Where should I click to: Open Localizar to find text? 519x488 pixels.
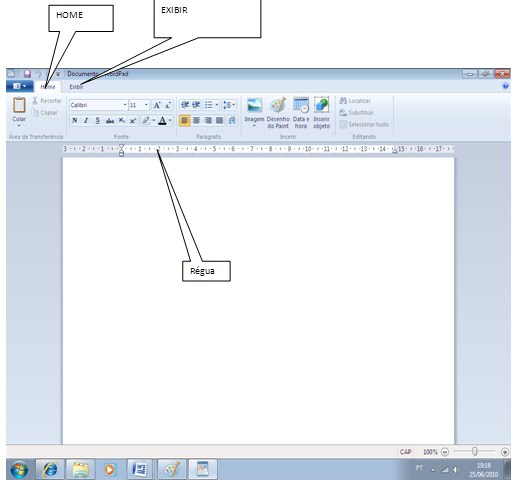tap(355, 101)
